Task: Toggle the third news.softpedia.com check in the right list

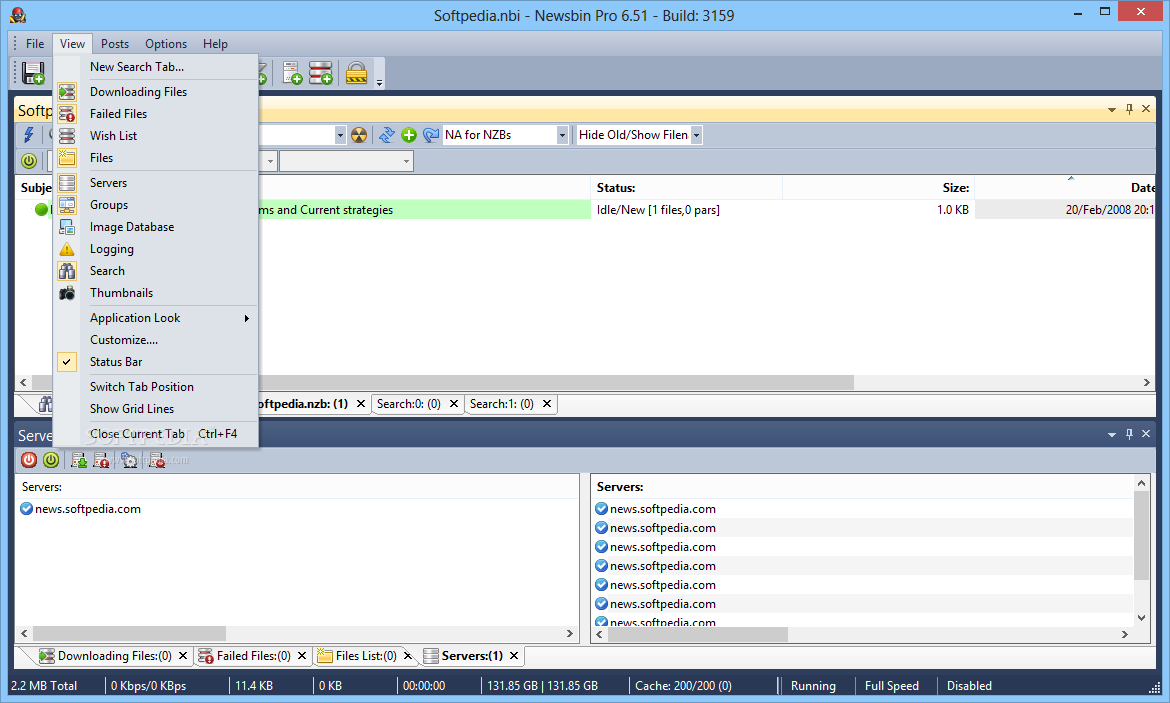Action: pos(601,547)
